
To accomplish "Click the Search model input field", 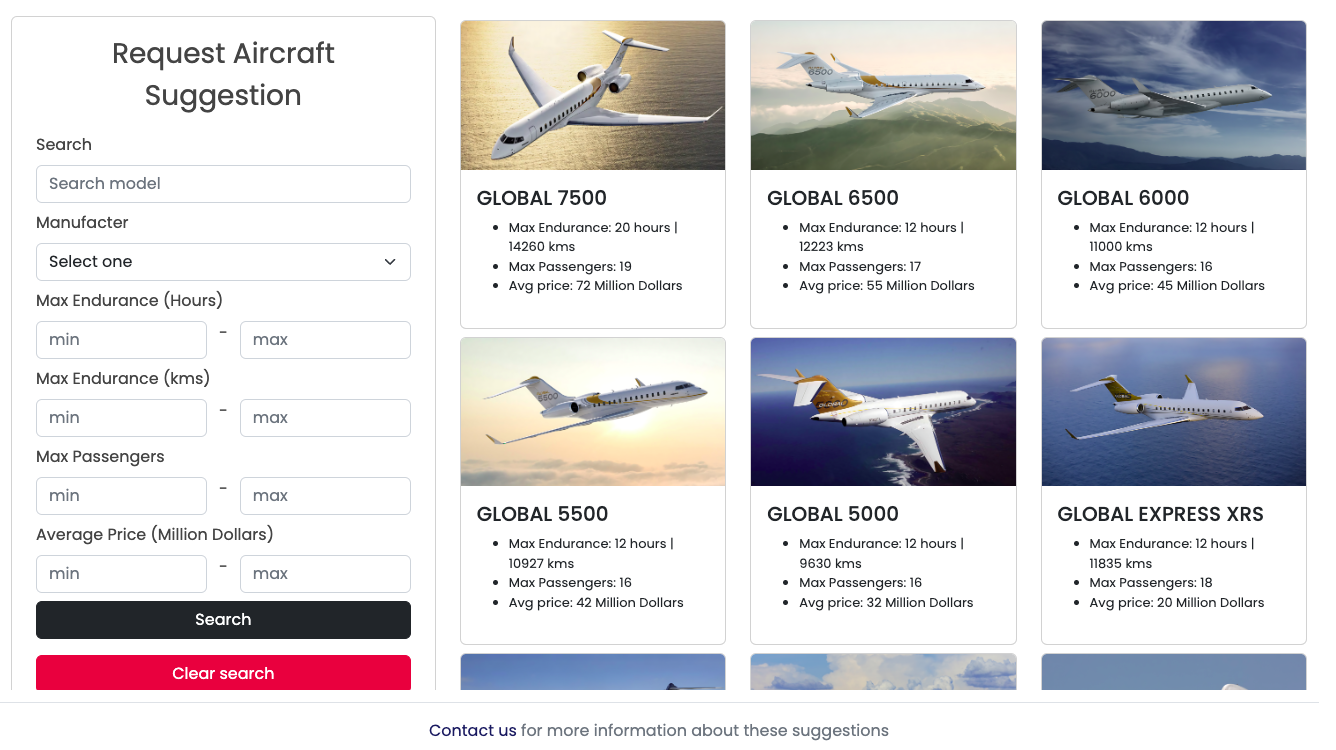I will click(x=223, y=184).
